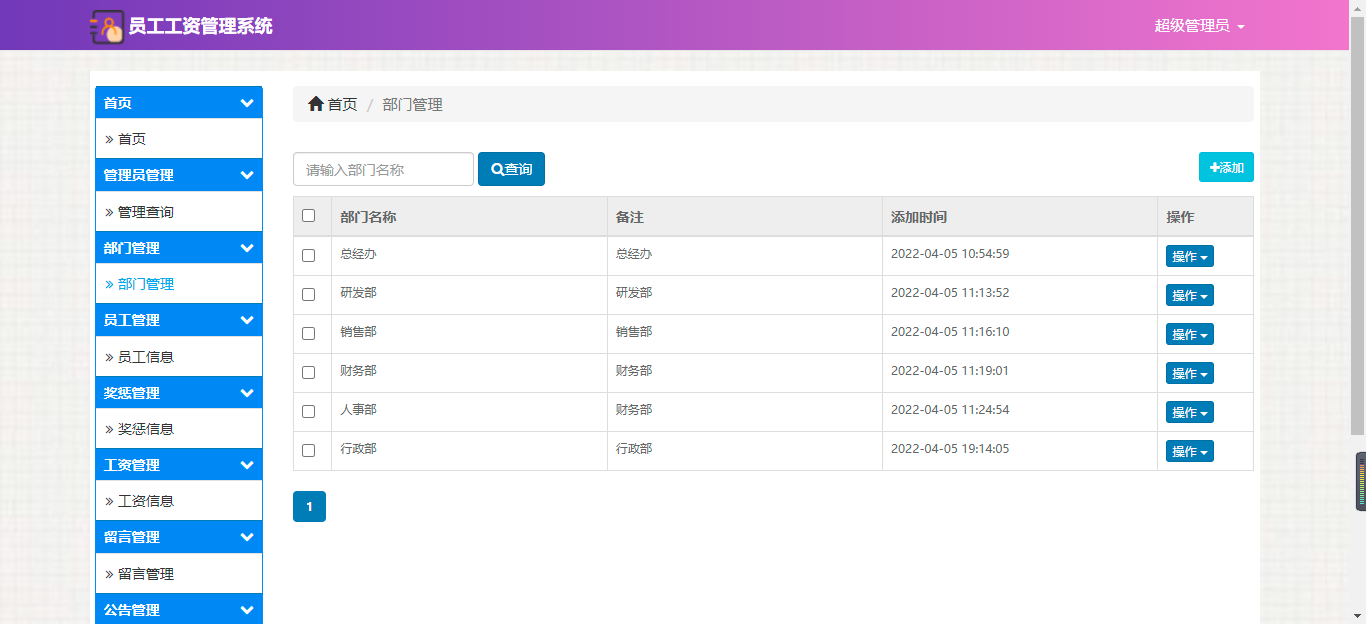Open 操作 dropdown in the 2022-04-05 11:19:01 row
Screen dimensions: 1366x624
pos(1190,374)
